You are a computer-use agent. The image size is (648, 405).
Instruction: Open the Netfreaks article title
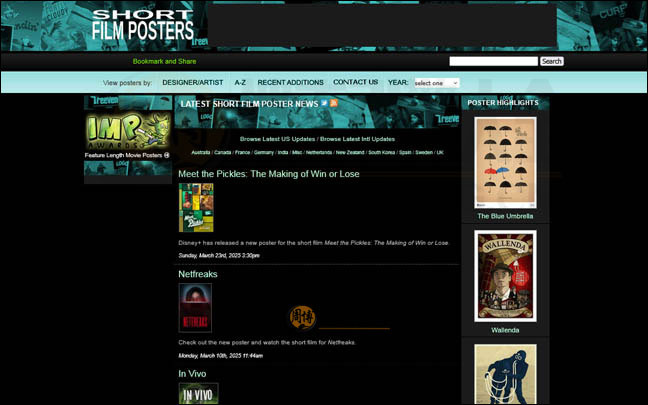point(198,274)
